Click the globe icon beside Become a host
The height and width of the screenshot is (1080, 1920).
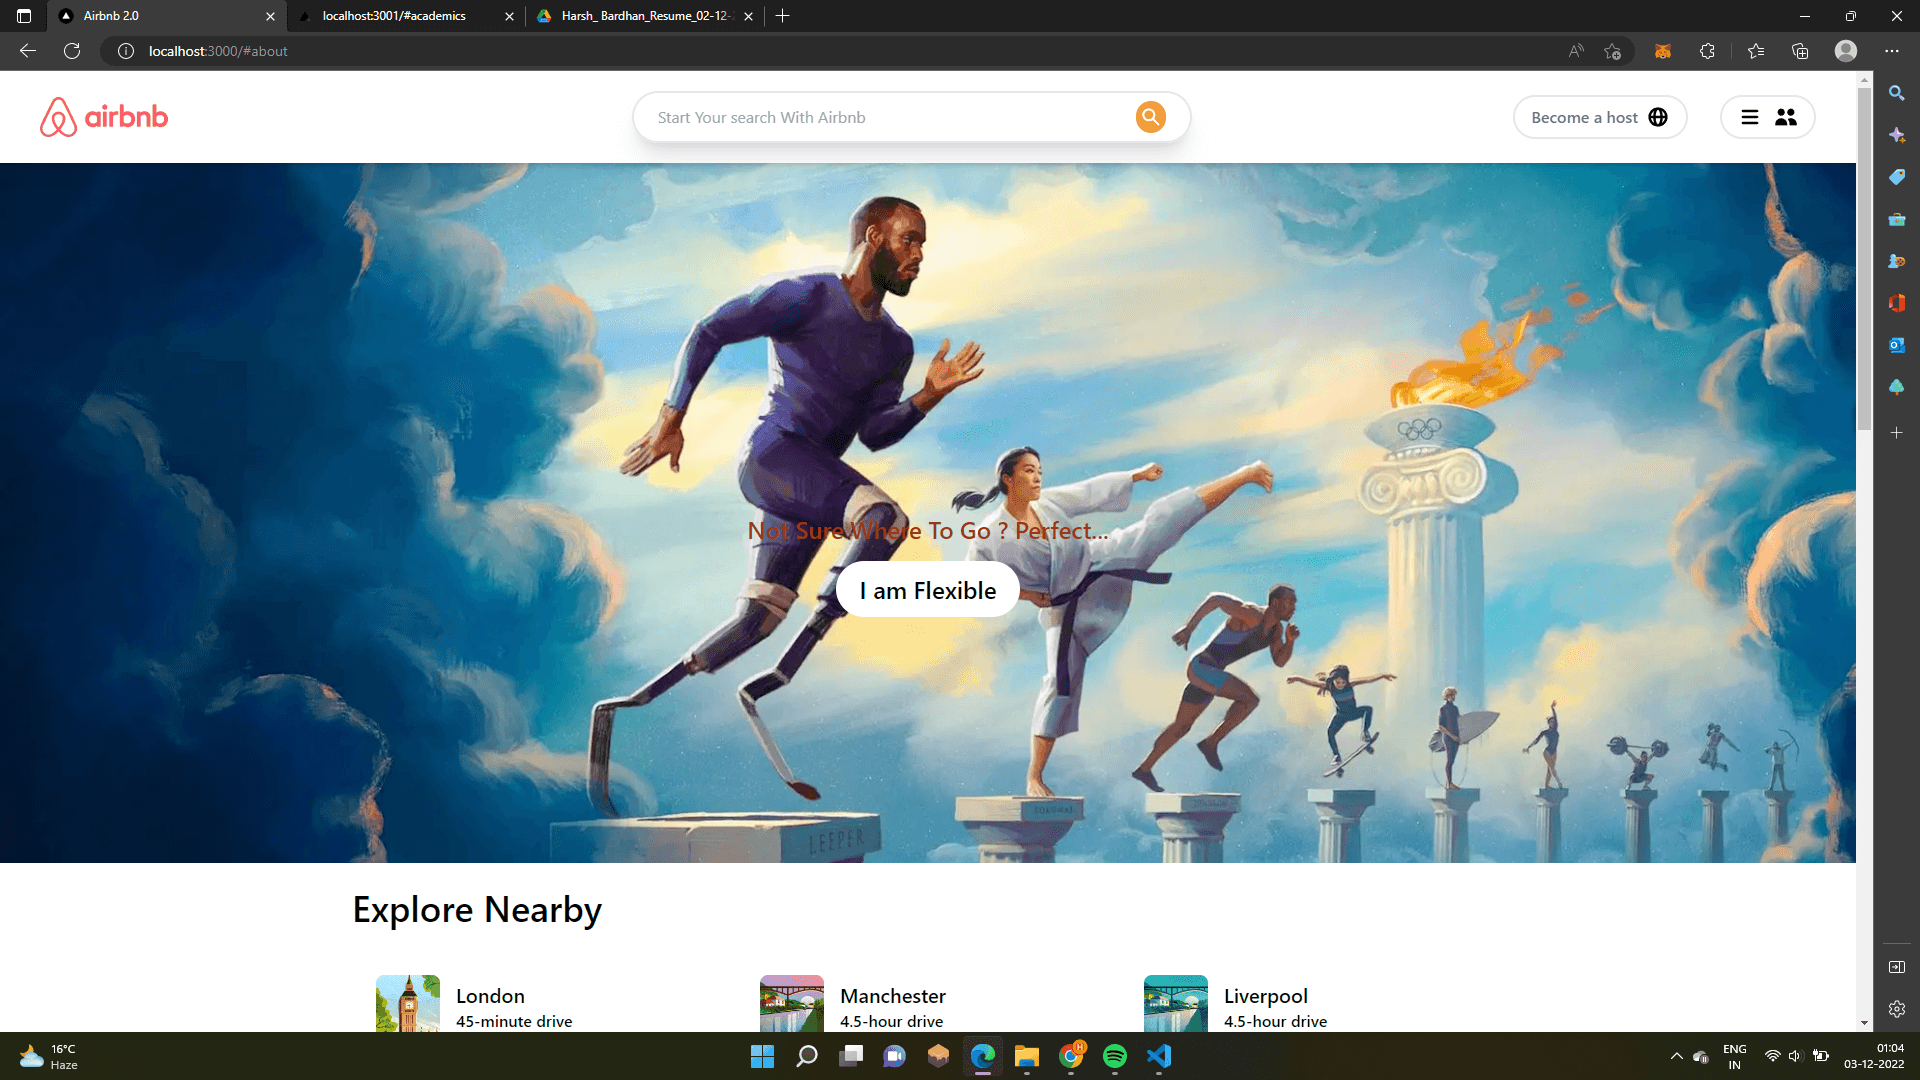[1658, 117]
